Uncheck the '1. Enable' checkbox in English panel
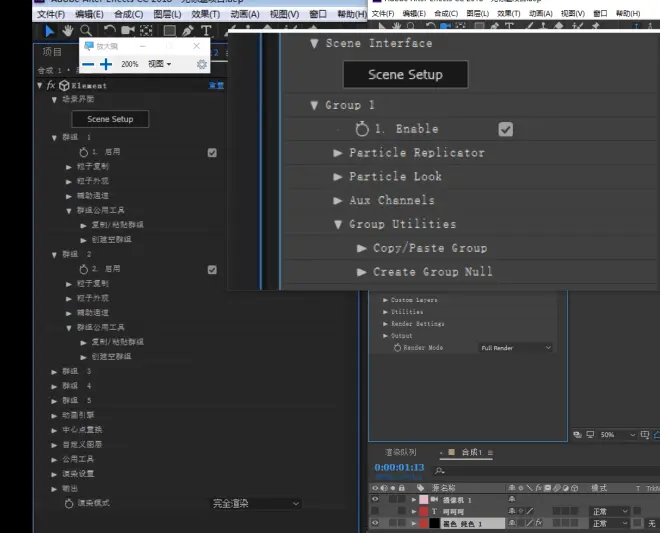Image resolution: width=660 pixels, height=533 pixels. 506,129
